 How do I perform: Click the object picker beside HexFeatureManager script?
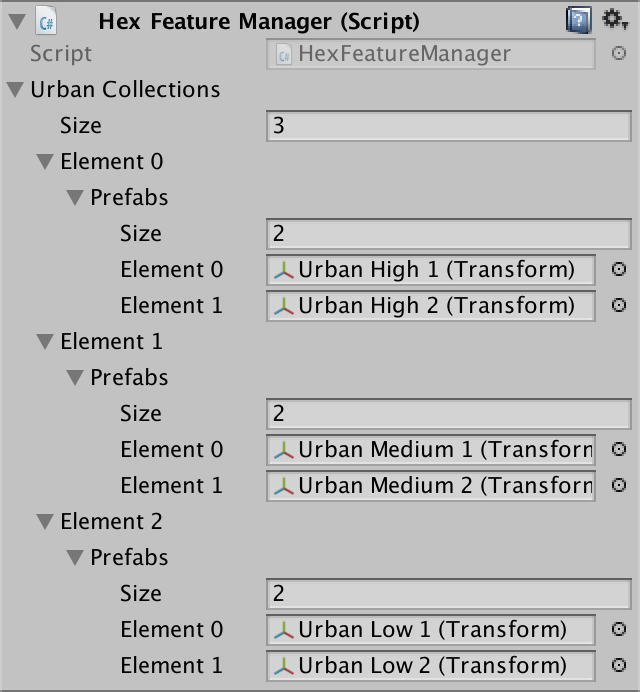619,54
